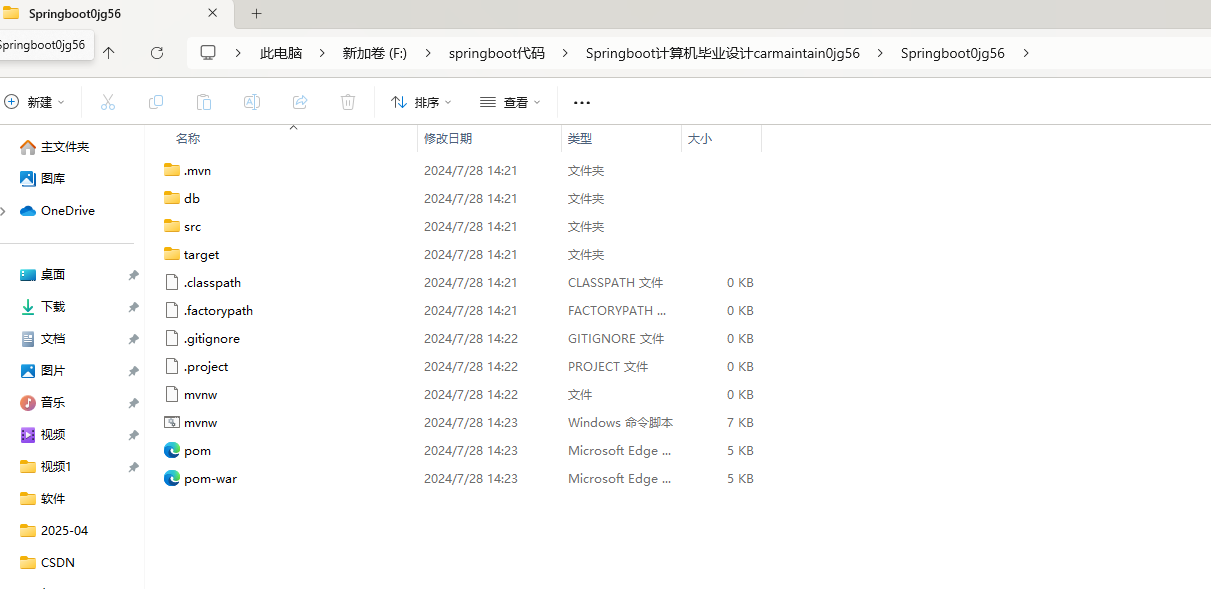Viewport: 1211px width, 589px height.
Task: Select mvnw Windows 命令脚本 file icon
Action: [x=172, y=422]
